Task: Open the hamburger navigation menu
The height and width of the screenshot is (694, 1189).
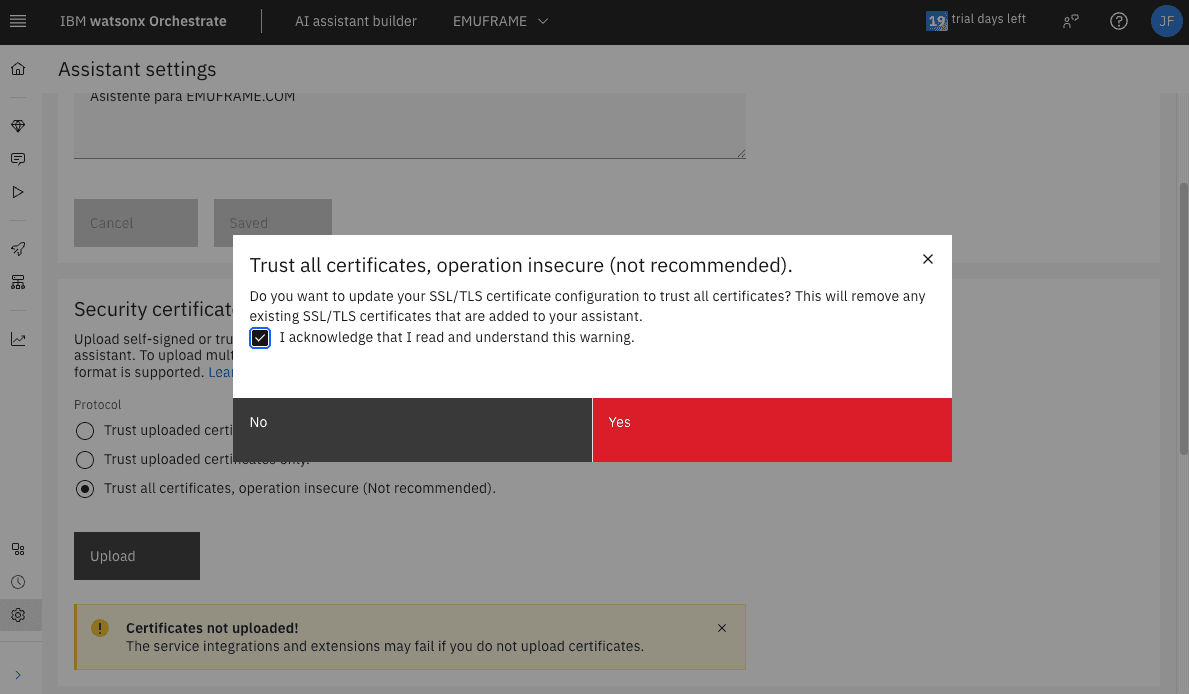Action: point(18,21)
